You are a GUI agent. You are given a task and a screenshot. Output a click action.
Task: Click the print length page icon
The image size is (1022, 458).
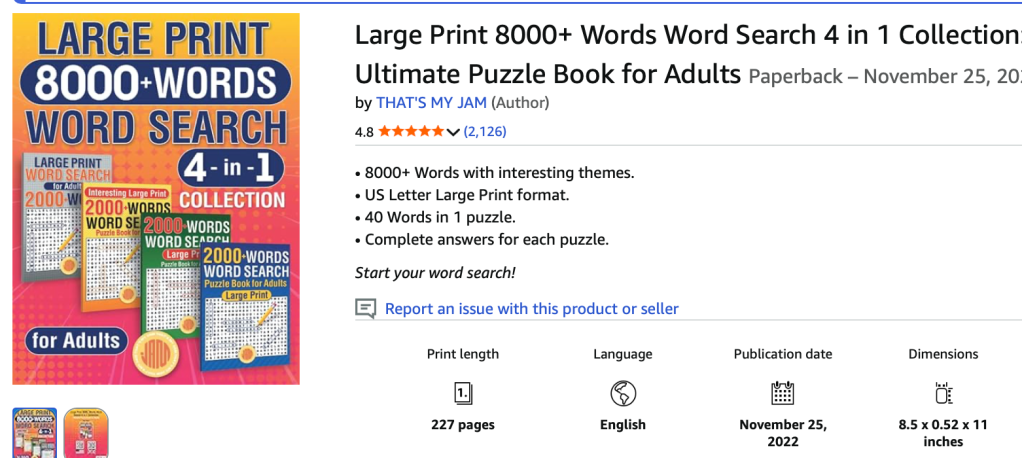click(463, 392)
